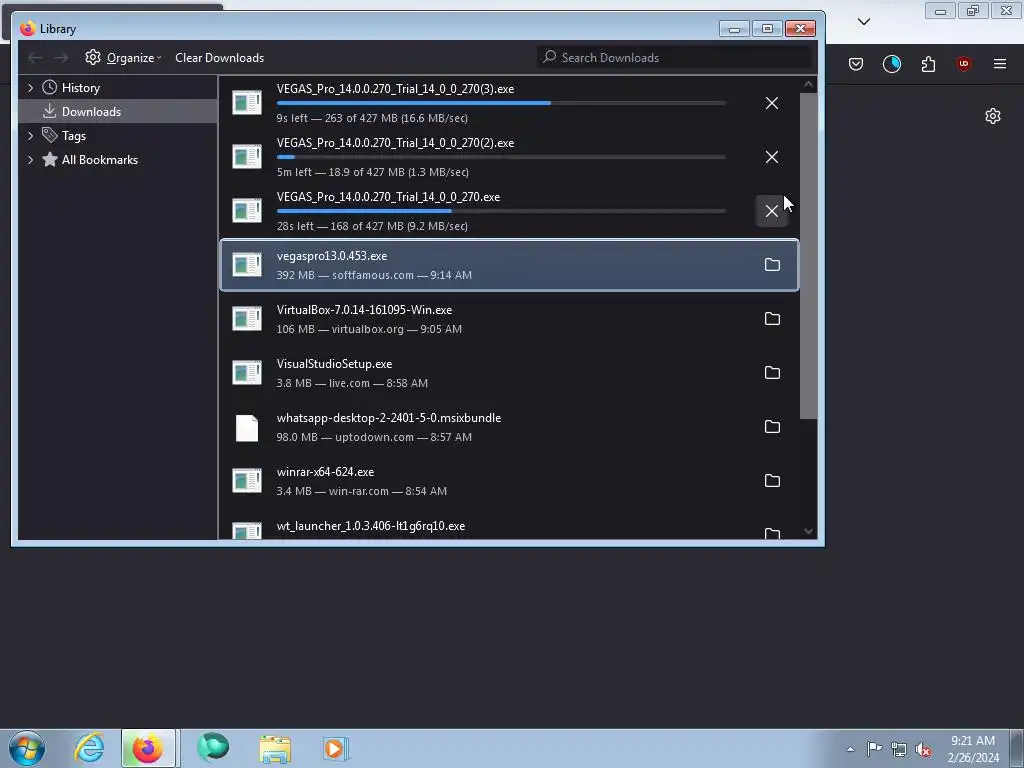Viewport: 1024px width, 768px height.
Task: Open the Firefox hamburger application menu
Action: pos(1000,63)
